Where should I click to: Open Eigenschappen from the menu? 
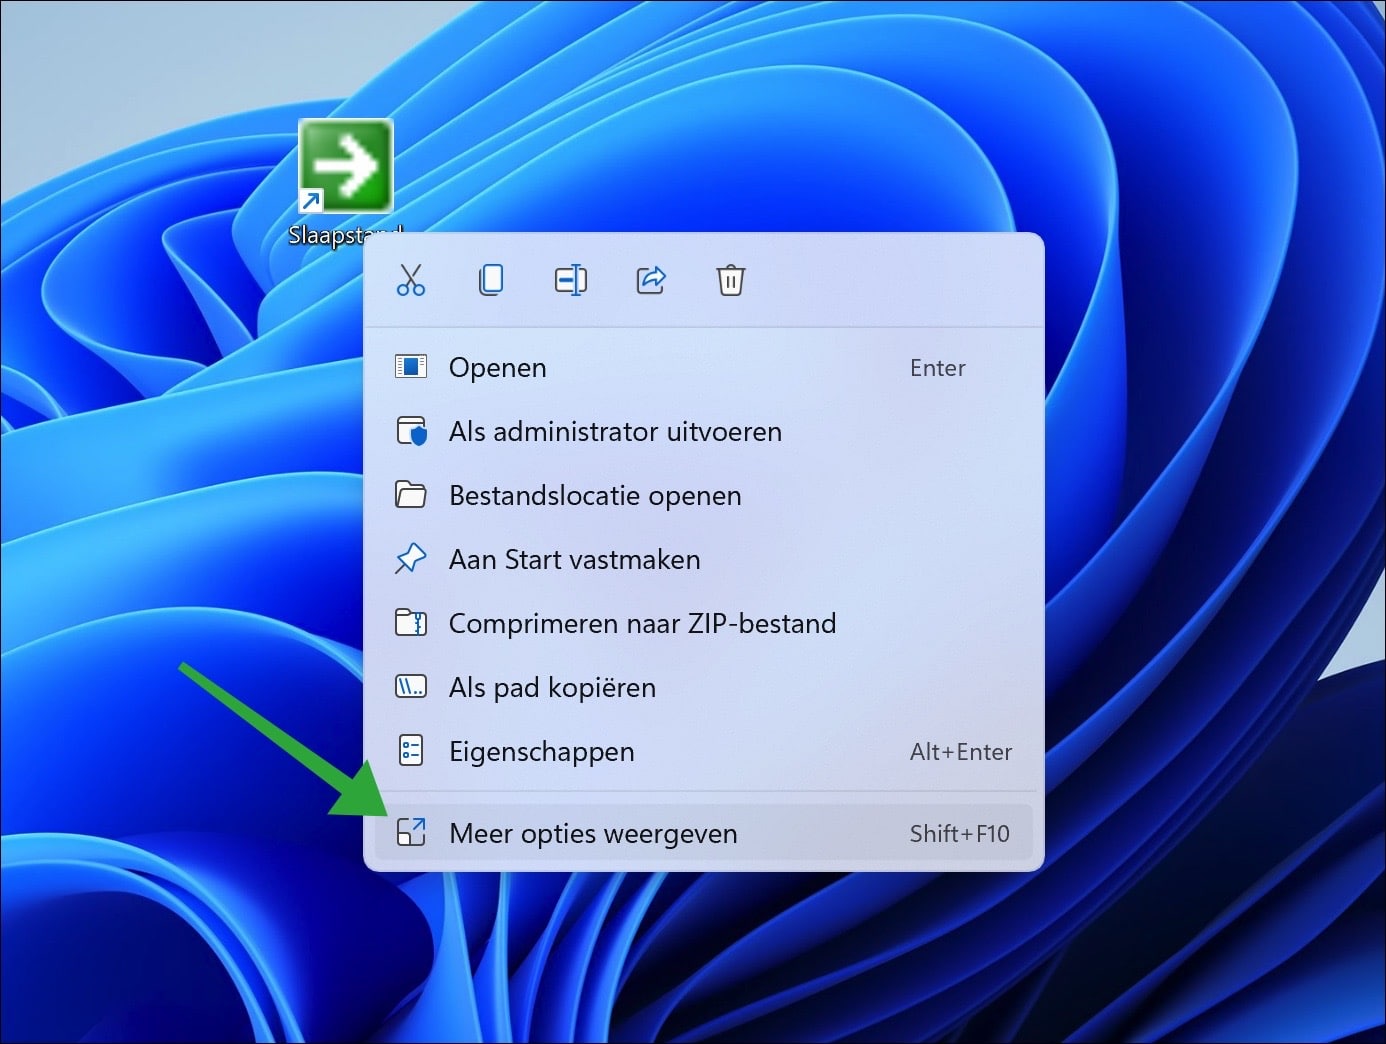[541, 751]
